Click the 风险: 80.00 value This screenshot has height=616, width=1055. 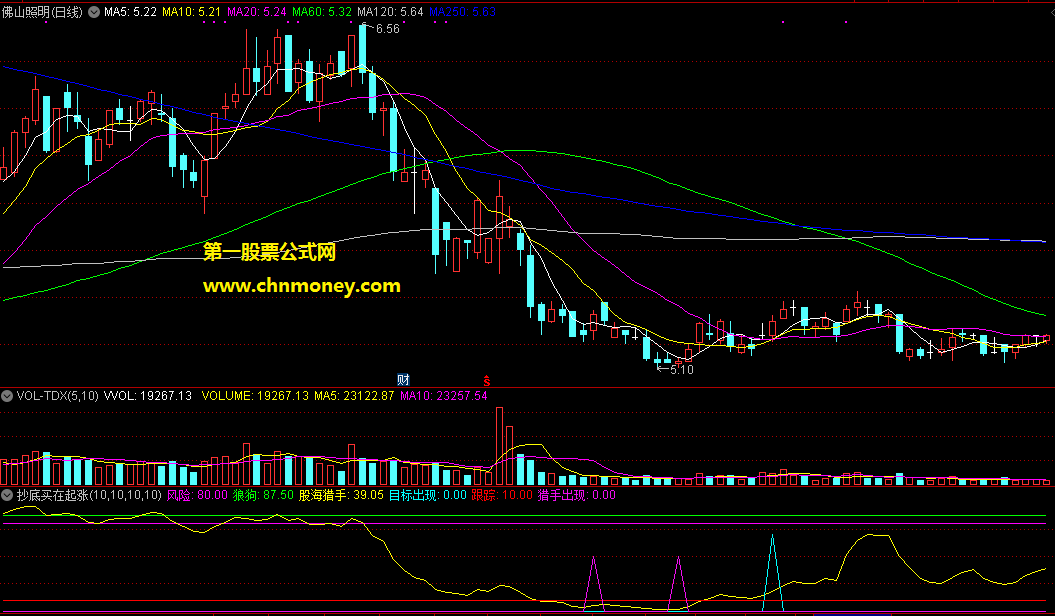pyautogui.click(x=197, y=495)
